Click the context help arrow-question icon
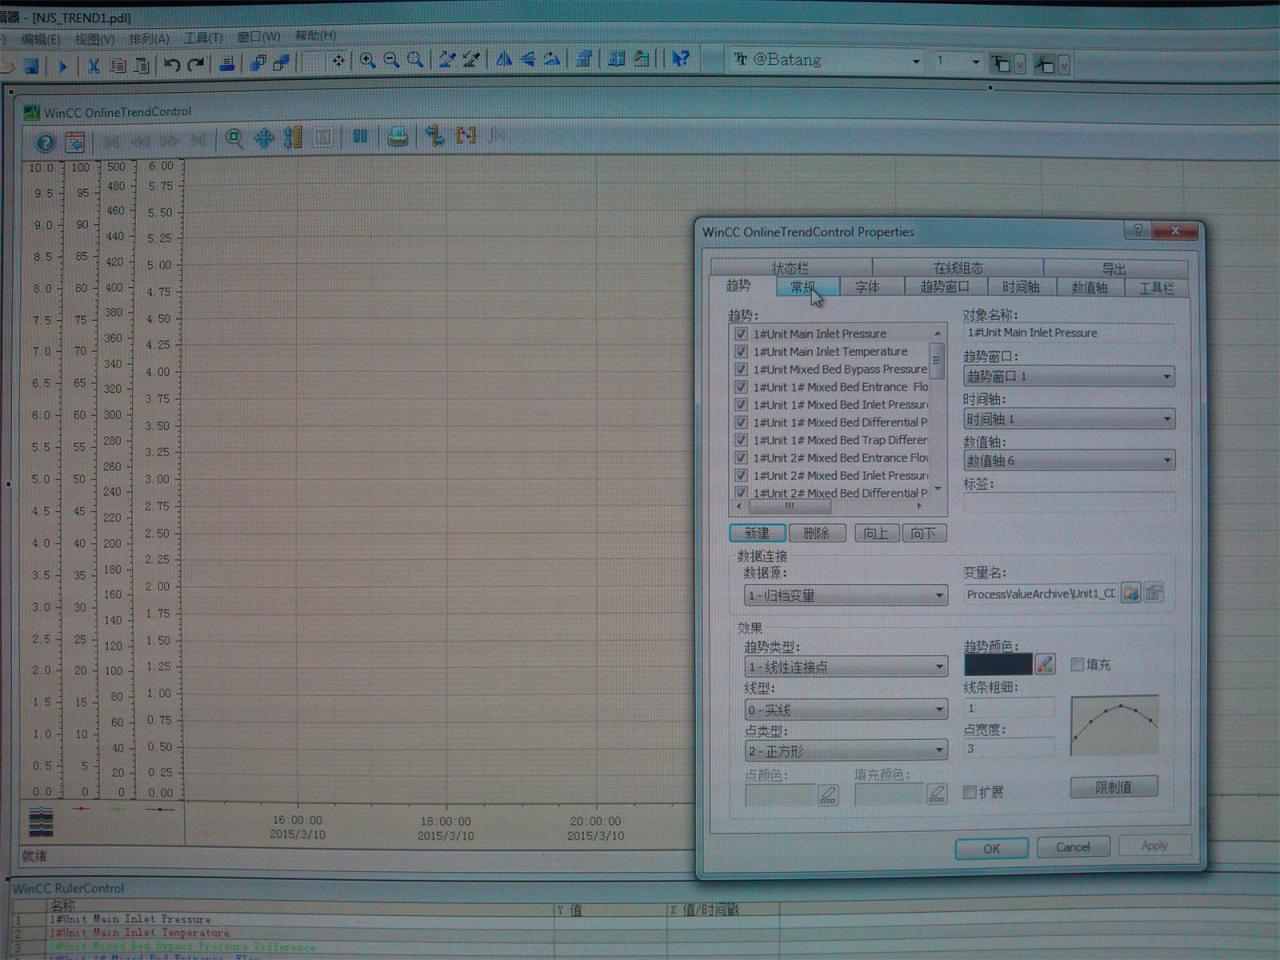The height and width of the screenshot is (960, 1280). (680, 59)
